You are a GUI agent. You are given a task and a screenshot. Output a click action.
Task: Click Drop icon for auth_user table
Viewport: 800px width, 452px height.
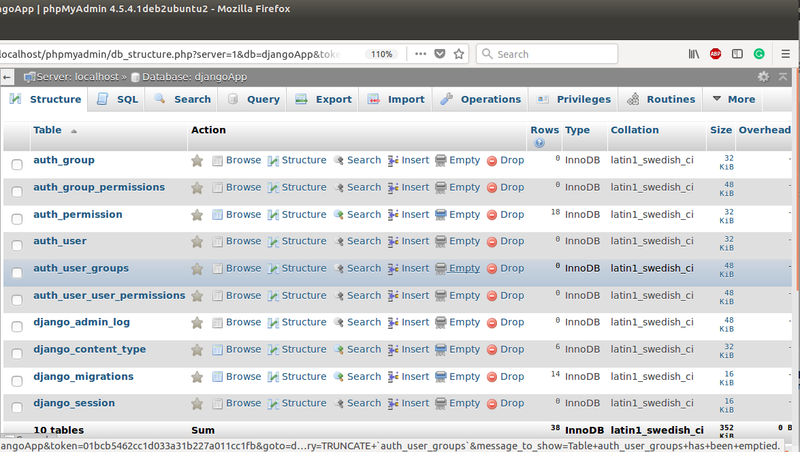pyautogui.click(x=492, y=242)
